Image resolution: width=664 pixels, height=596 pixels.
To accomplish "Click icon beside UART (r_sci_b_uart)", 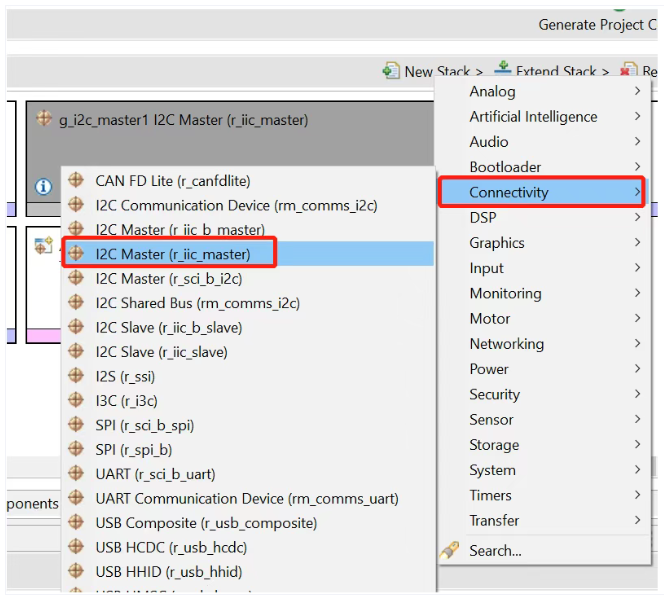I will (x=76, y=473).
